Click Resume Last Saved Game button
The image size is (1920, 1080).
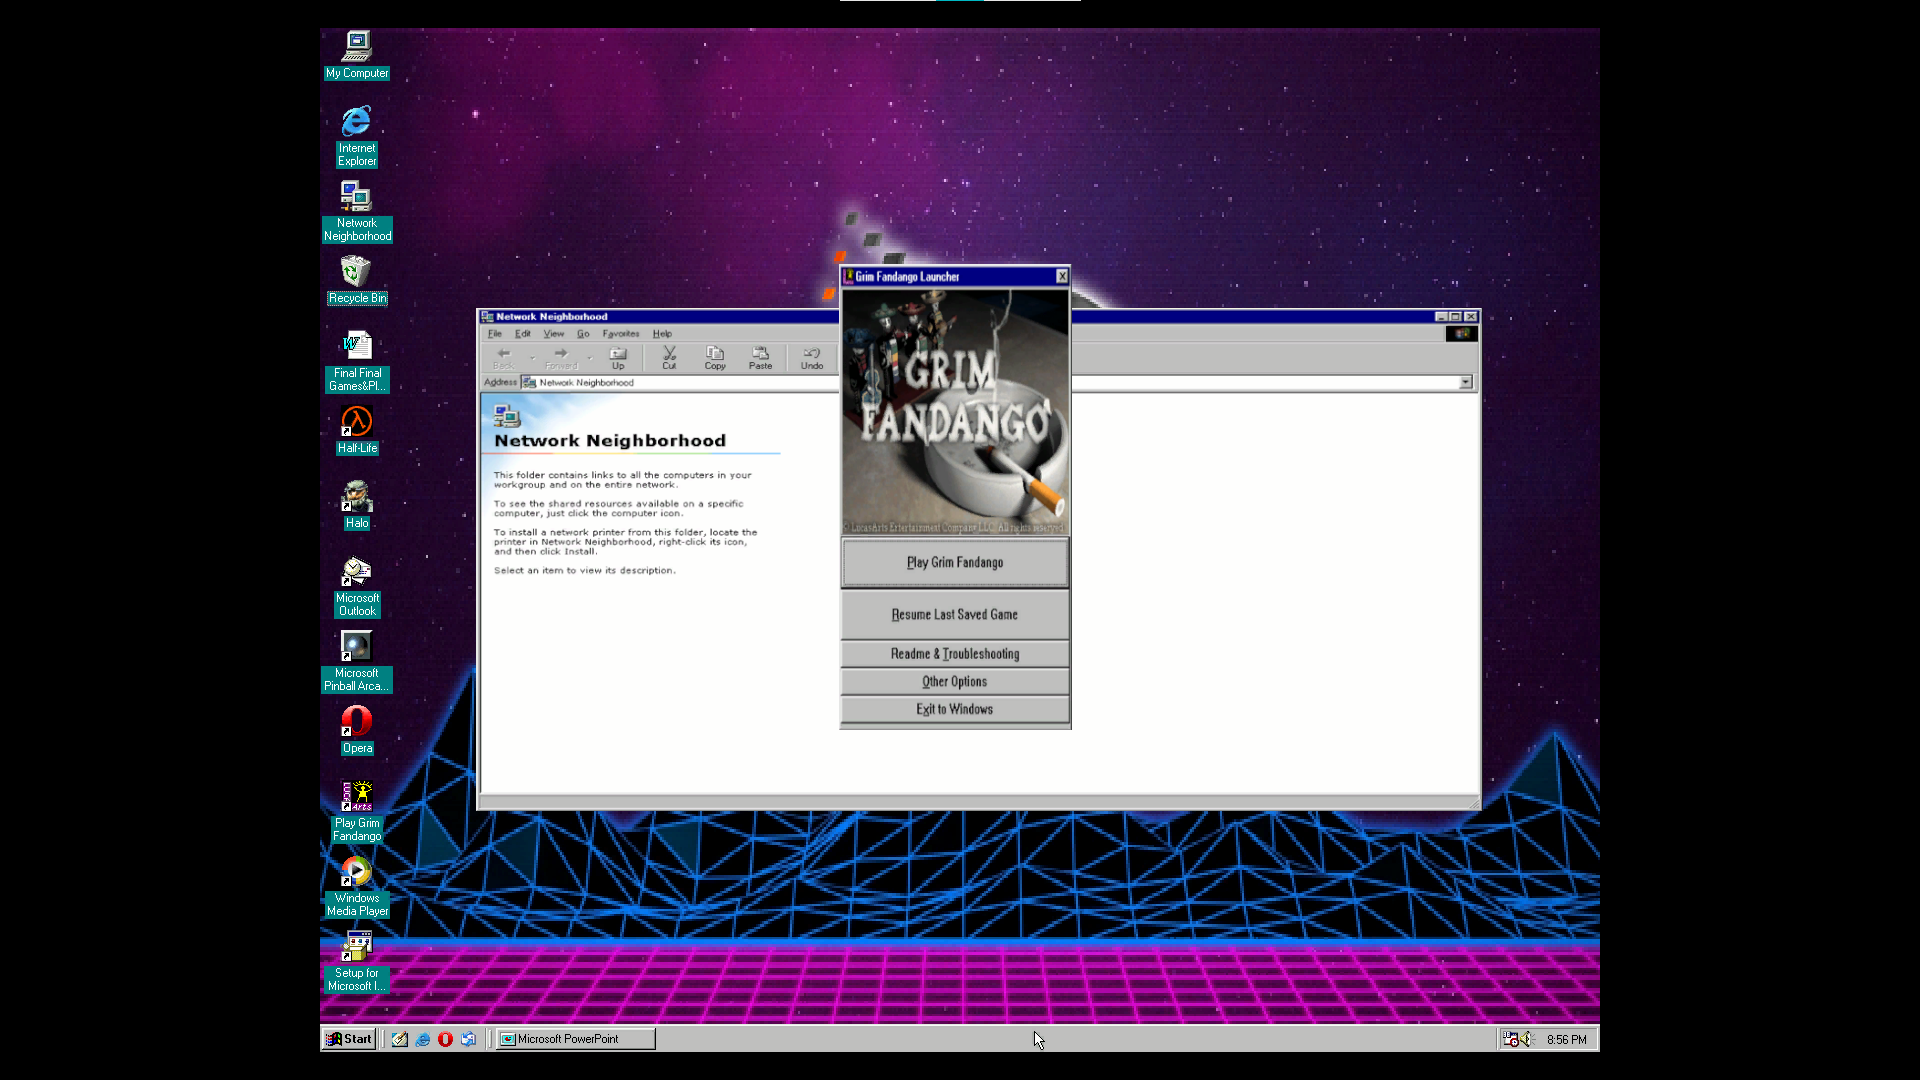(954, 615)
